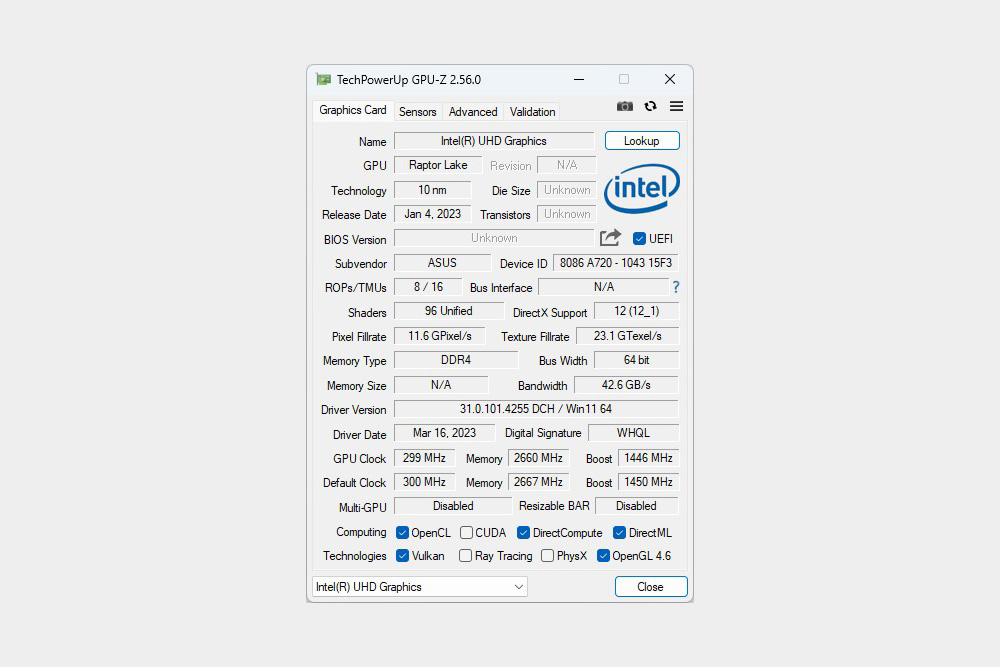Click the Bus Width value 64 bit
1000x667 pixels.
tap(636, 360)
